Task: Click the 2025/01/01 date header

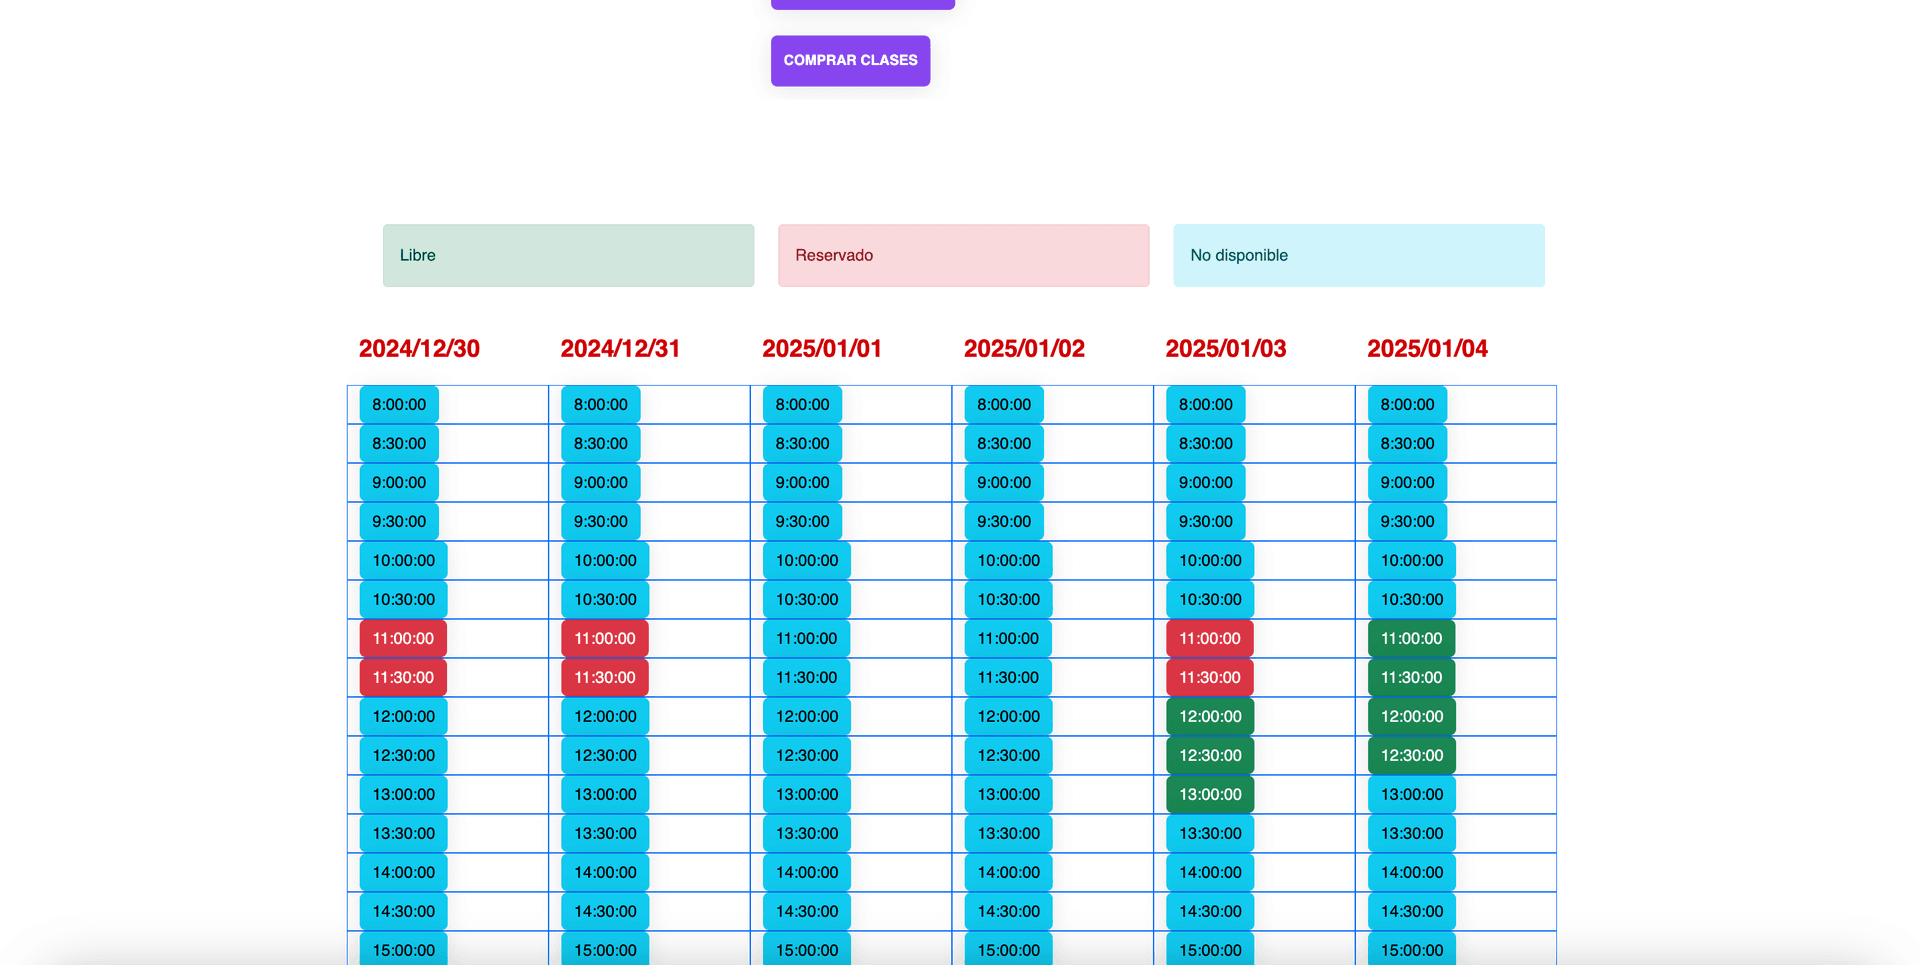Action: coord(822,348)
